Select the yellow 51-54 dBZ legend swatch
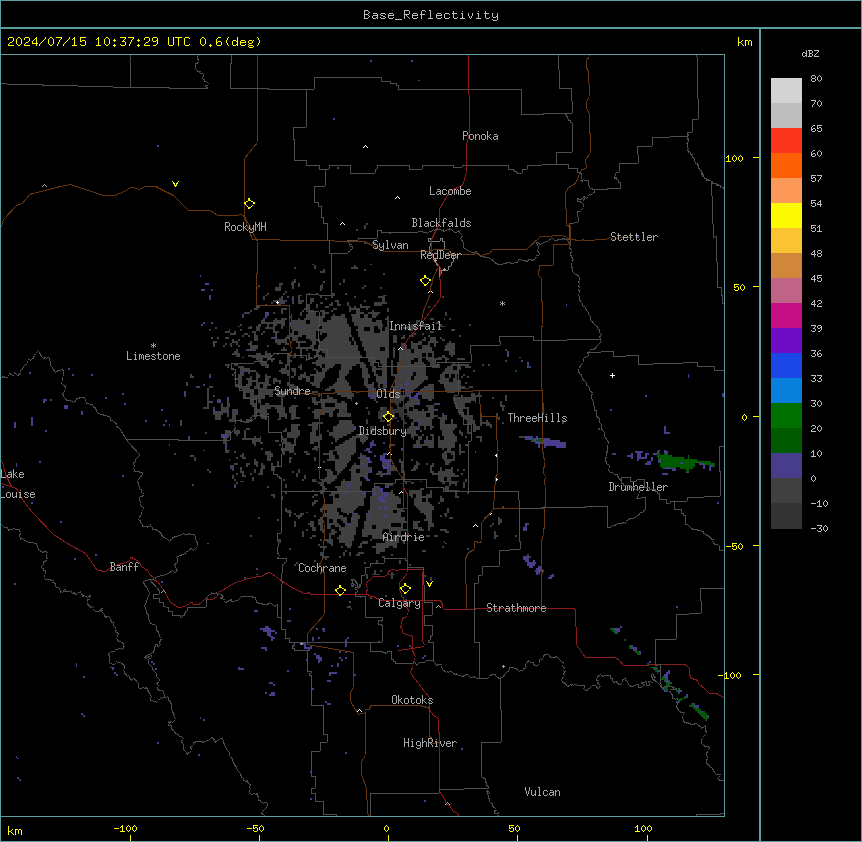This screenshot has height=842, width=862. 786,215
